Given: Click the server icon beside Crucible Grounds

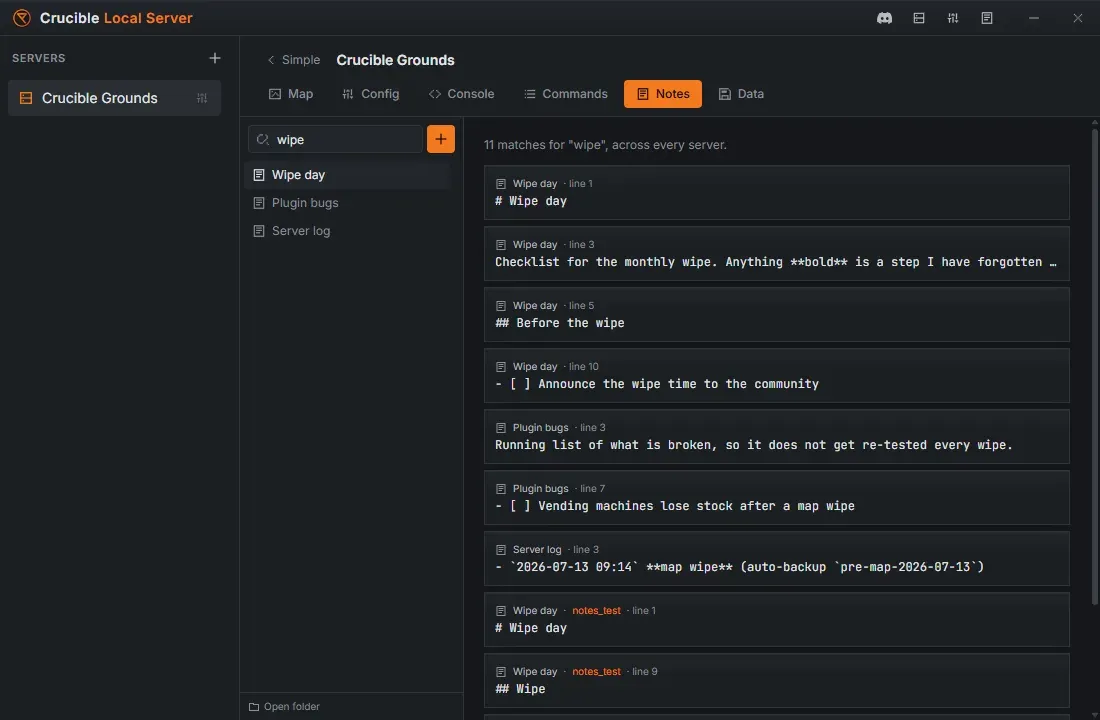Looking at the screenshot, I should (26, 98).
